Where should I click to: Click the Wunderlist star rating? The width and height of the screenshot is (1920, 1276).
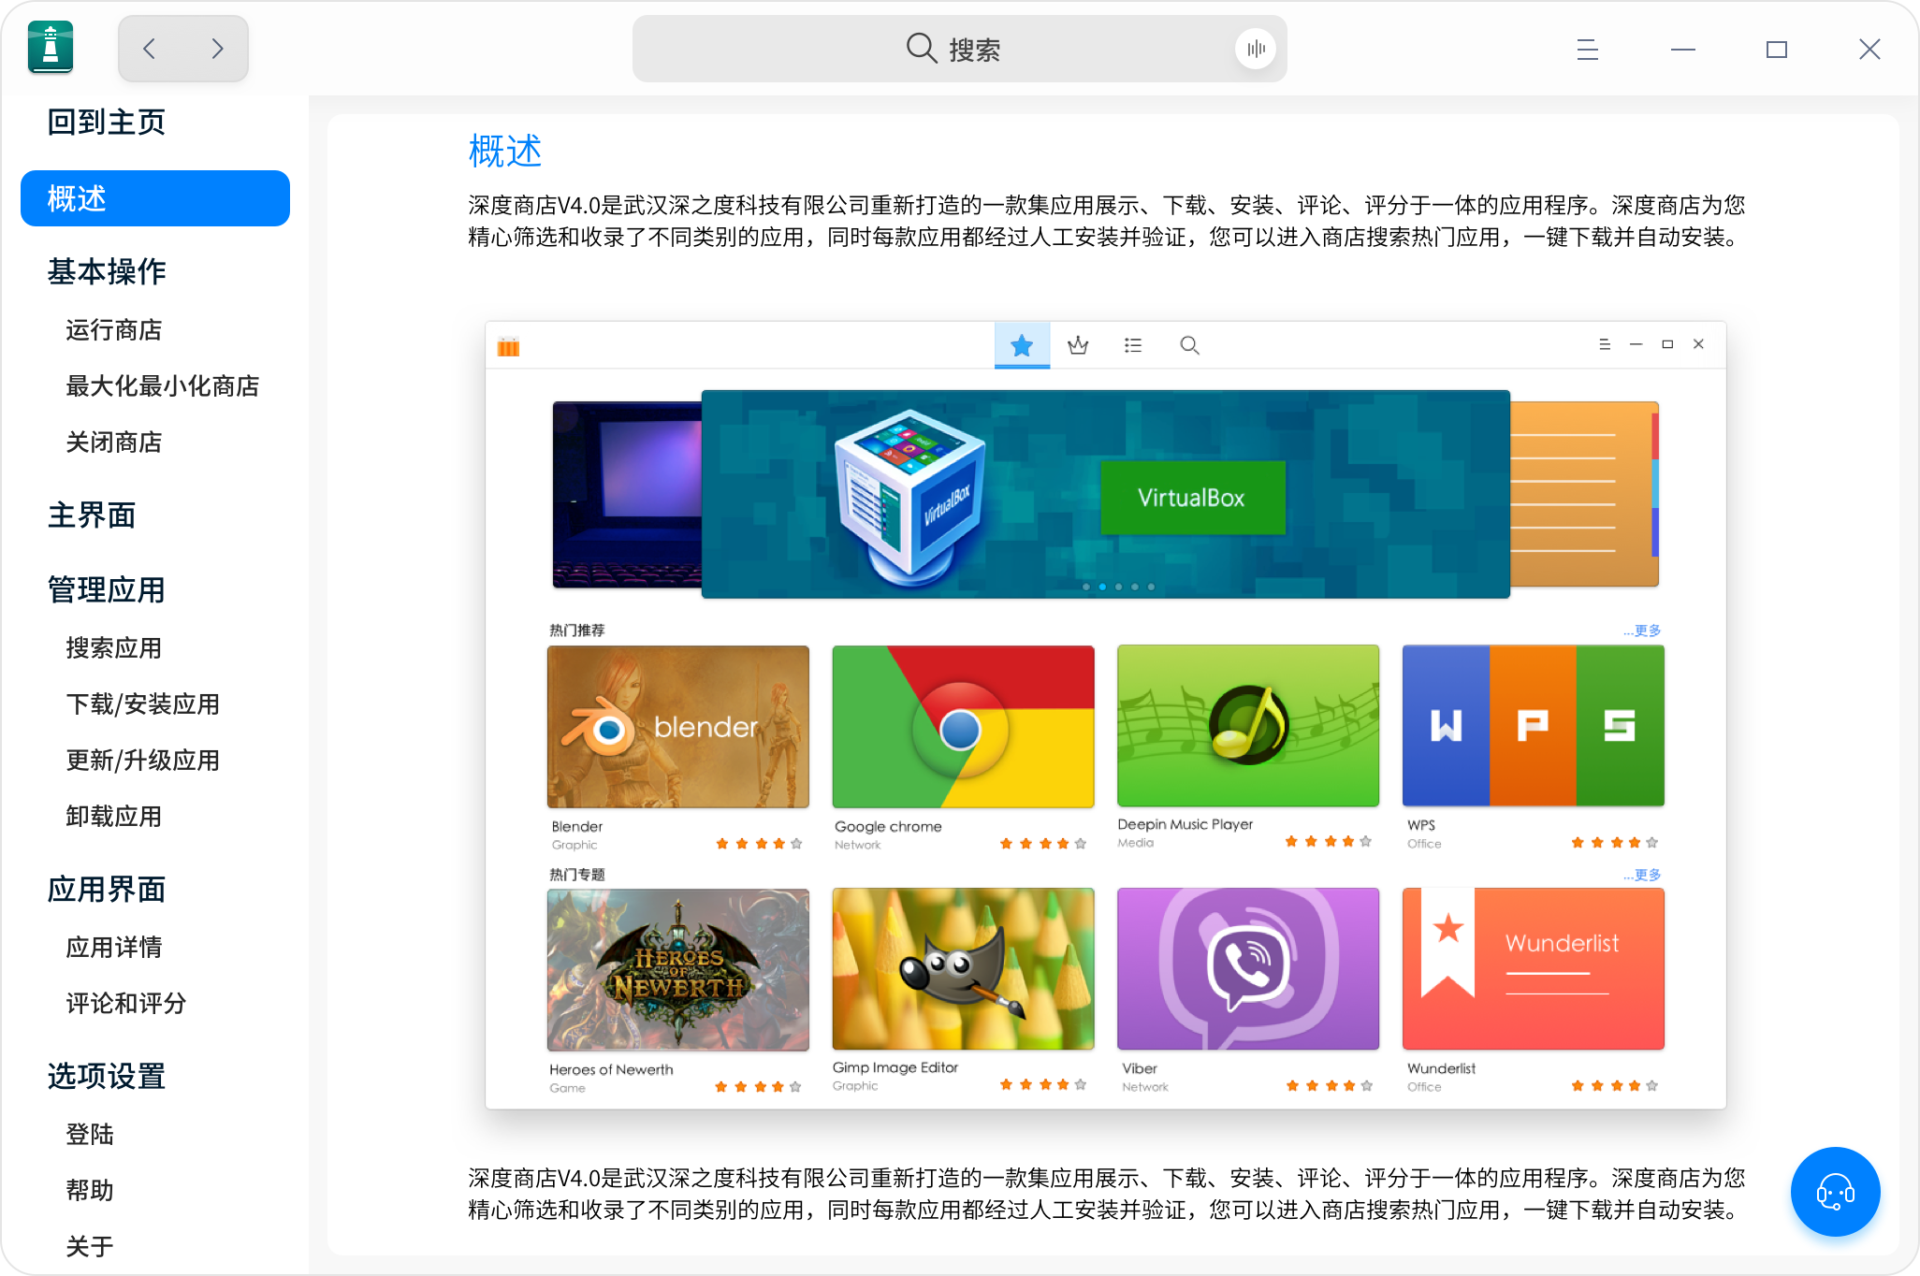[1614, 1085]
